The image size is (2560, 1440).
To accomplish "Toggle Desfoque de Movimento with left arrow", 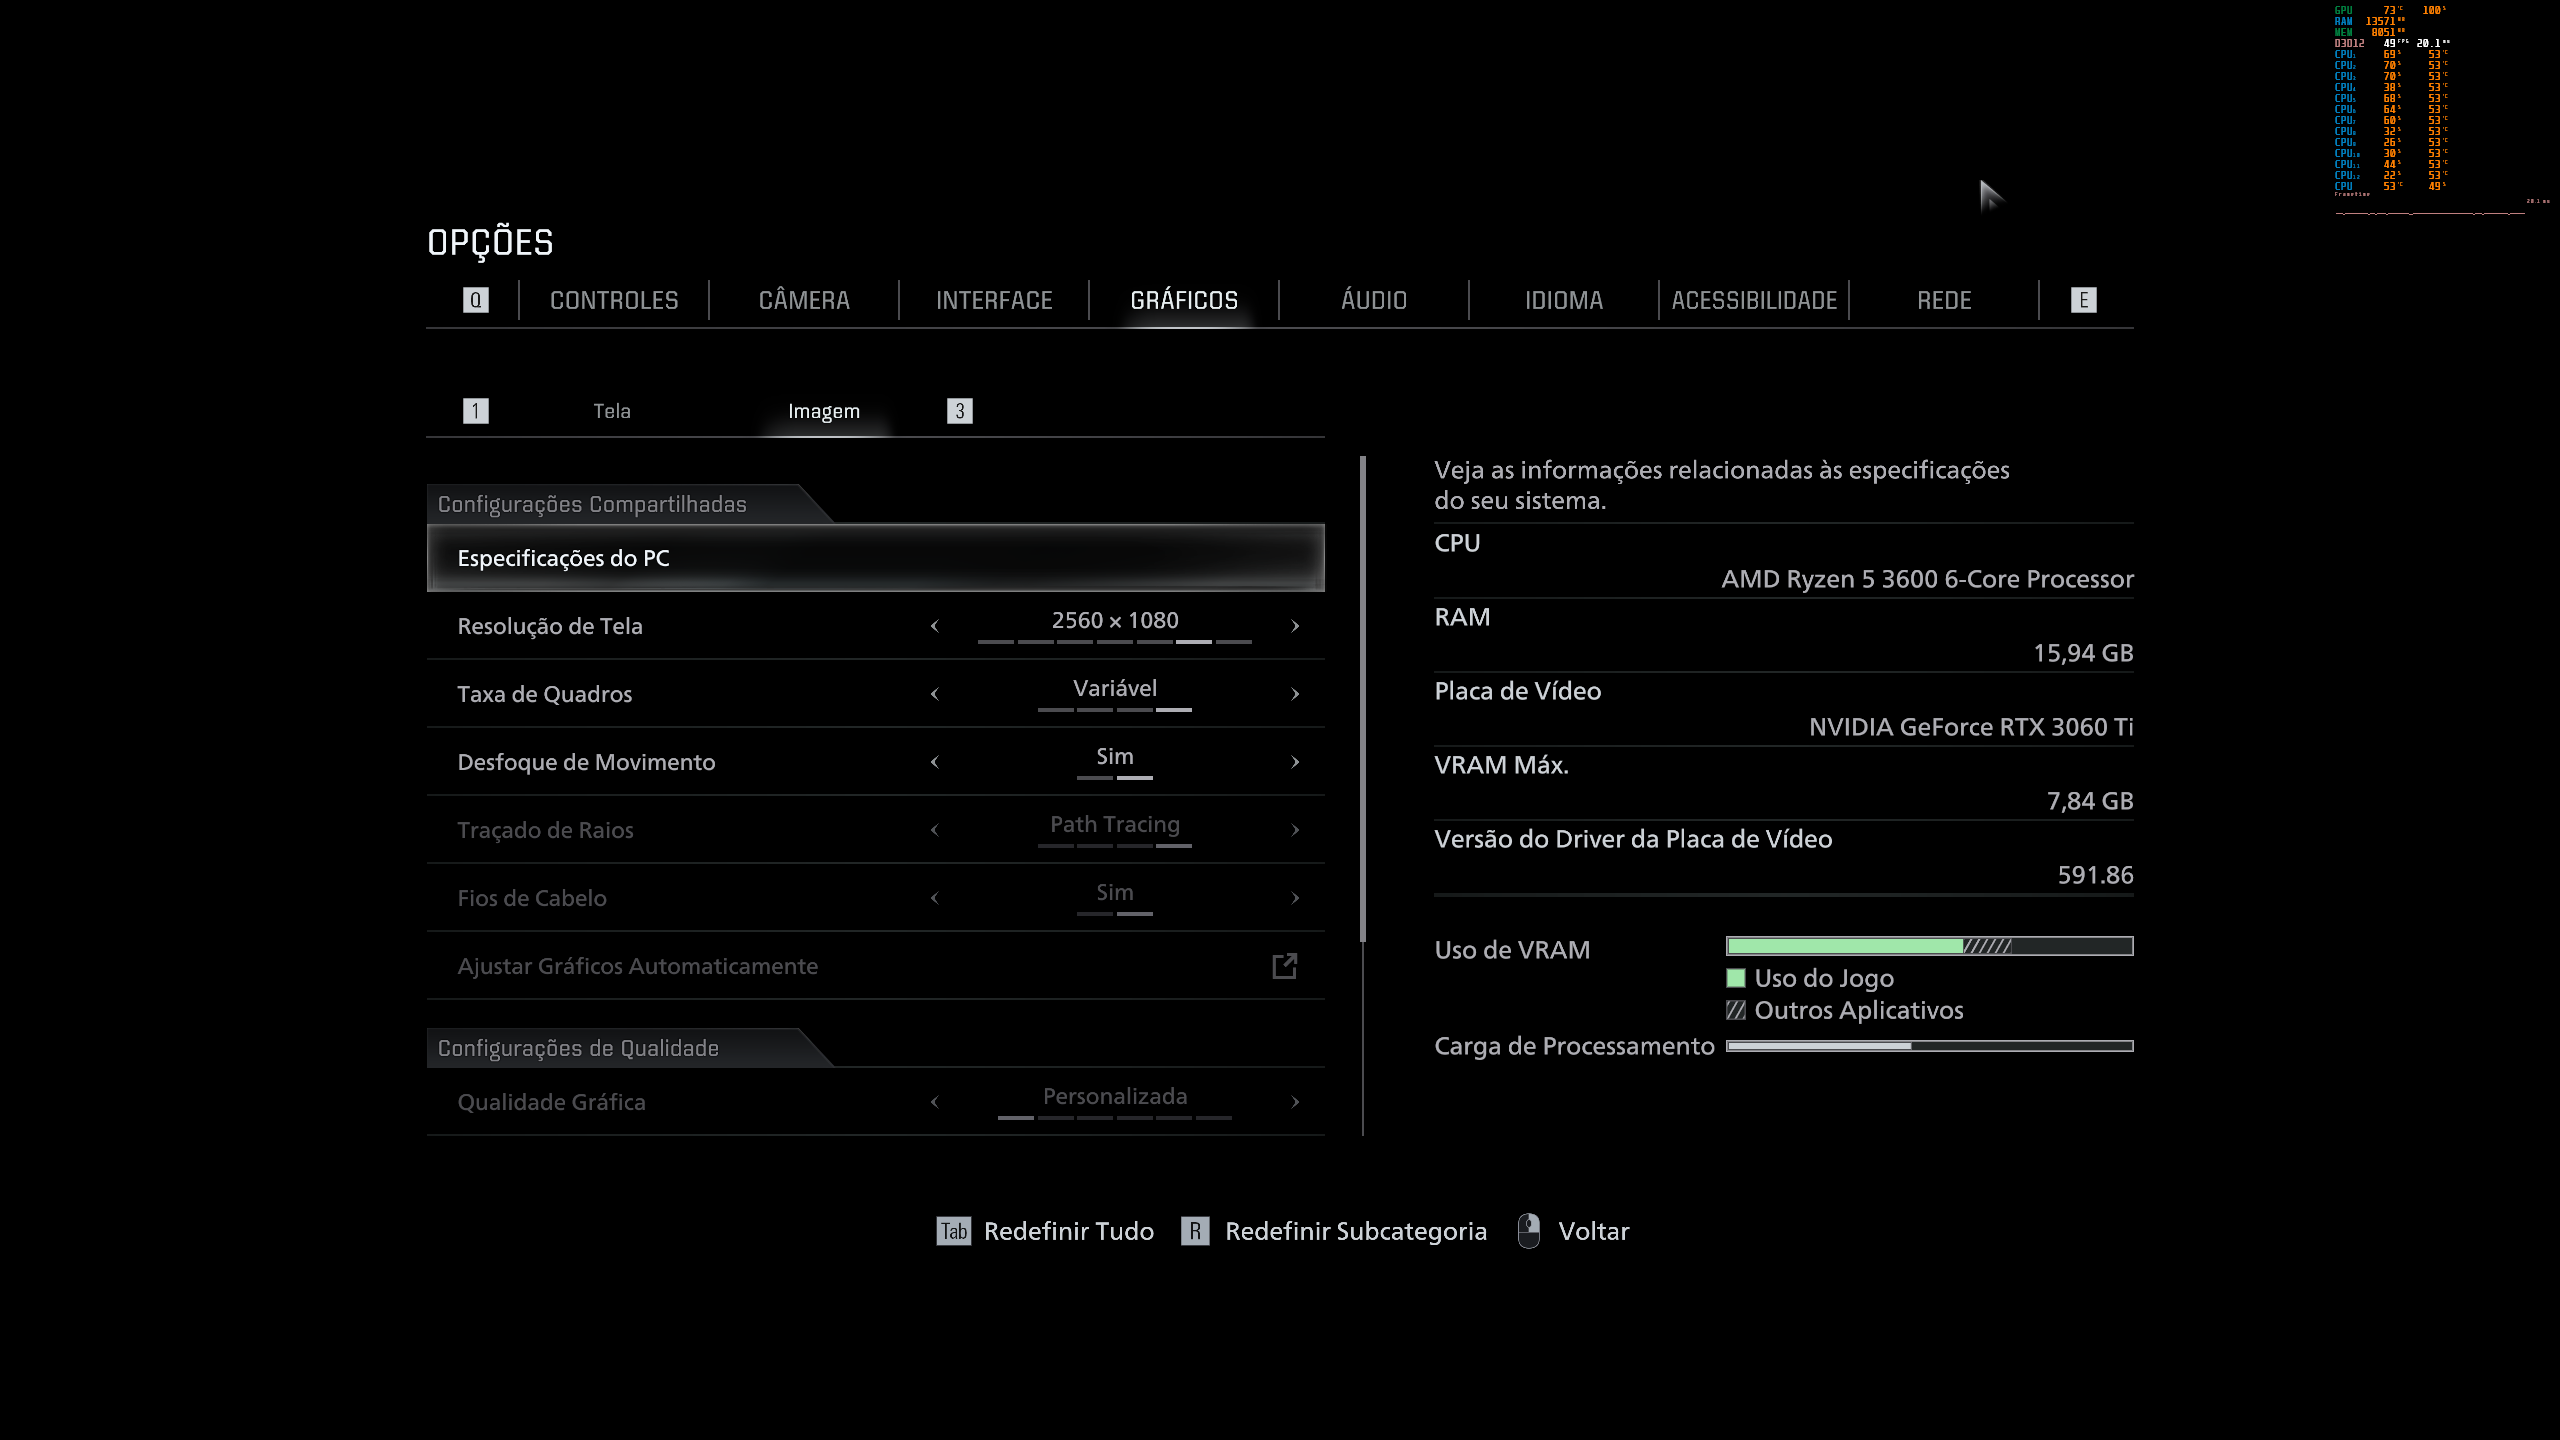I will 935,762.
